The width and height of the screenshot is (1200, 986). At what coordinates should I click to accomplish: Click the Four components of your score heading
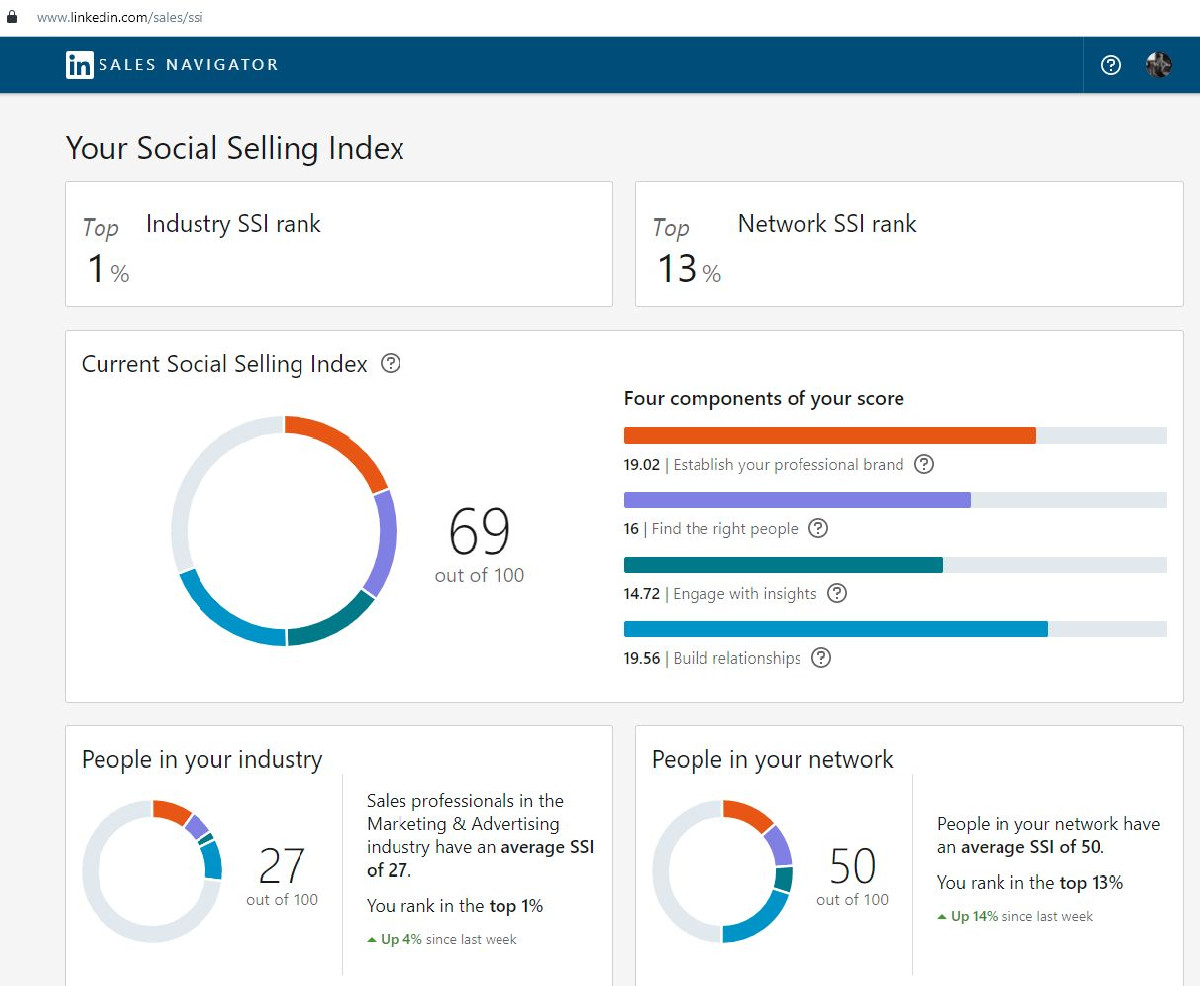pyautogui.click(x=764, y=398)
